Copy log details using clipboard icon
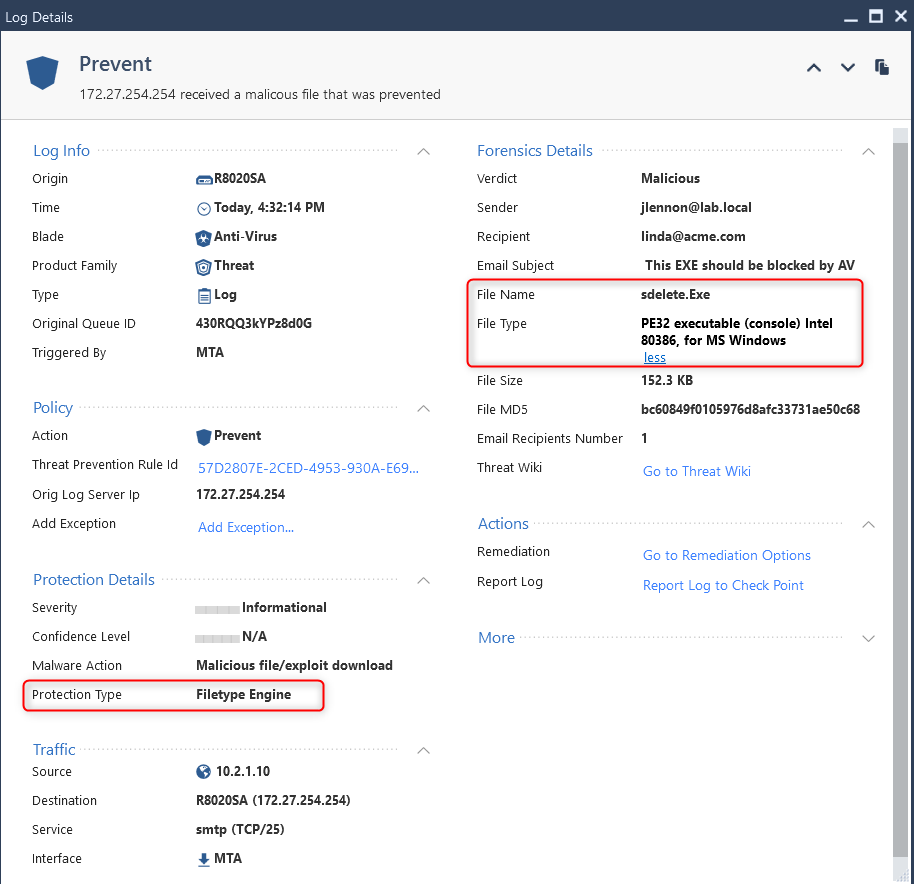Image resolution: width=914 pixels, height=884 pixels. pos(882,67)
